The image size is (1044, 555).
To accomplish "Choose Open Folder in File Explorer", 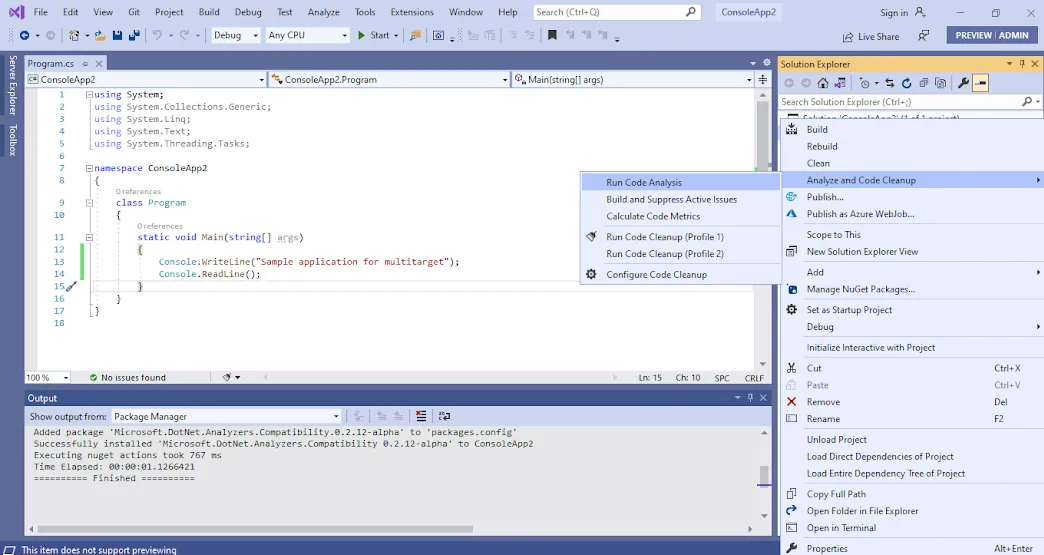I will (912, 511).
